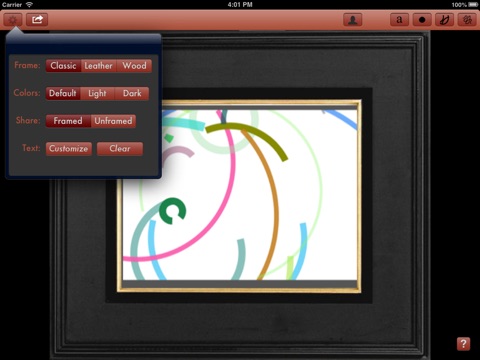Select Framed sharing mode

point(68,121)
